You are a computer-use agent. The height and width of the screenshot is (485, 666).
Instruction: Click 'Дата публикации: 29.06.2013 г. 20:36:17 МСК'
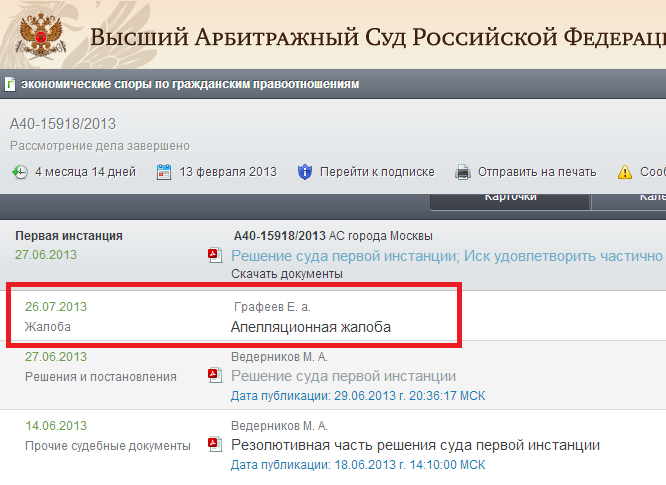[x=358, y=396]
